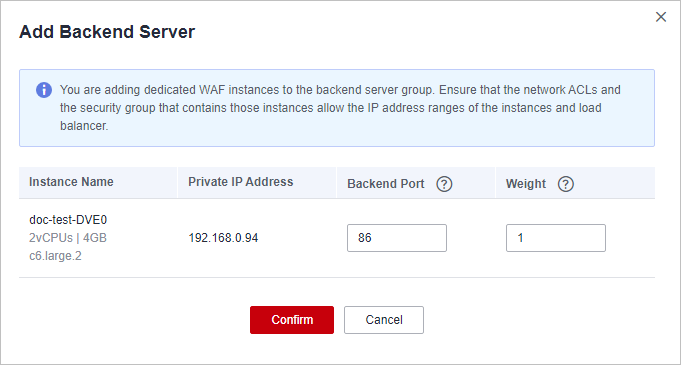Click the Backend Port column header label

(x=386, y=184)
